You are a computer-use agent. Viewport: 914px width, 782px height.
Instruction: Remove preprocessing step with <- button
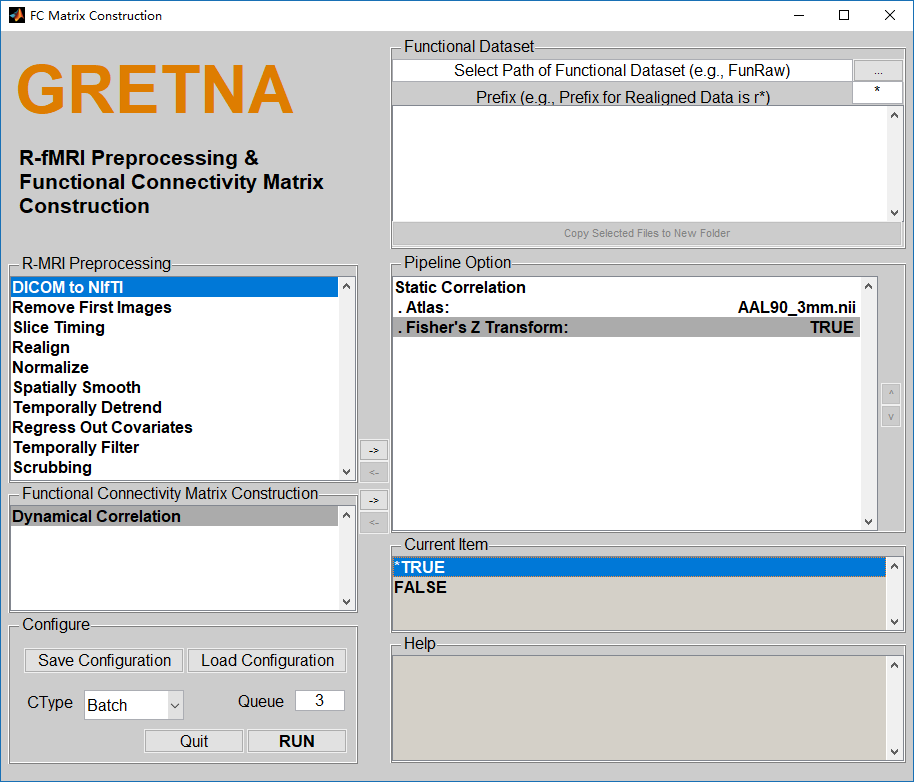click(374, 472)
